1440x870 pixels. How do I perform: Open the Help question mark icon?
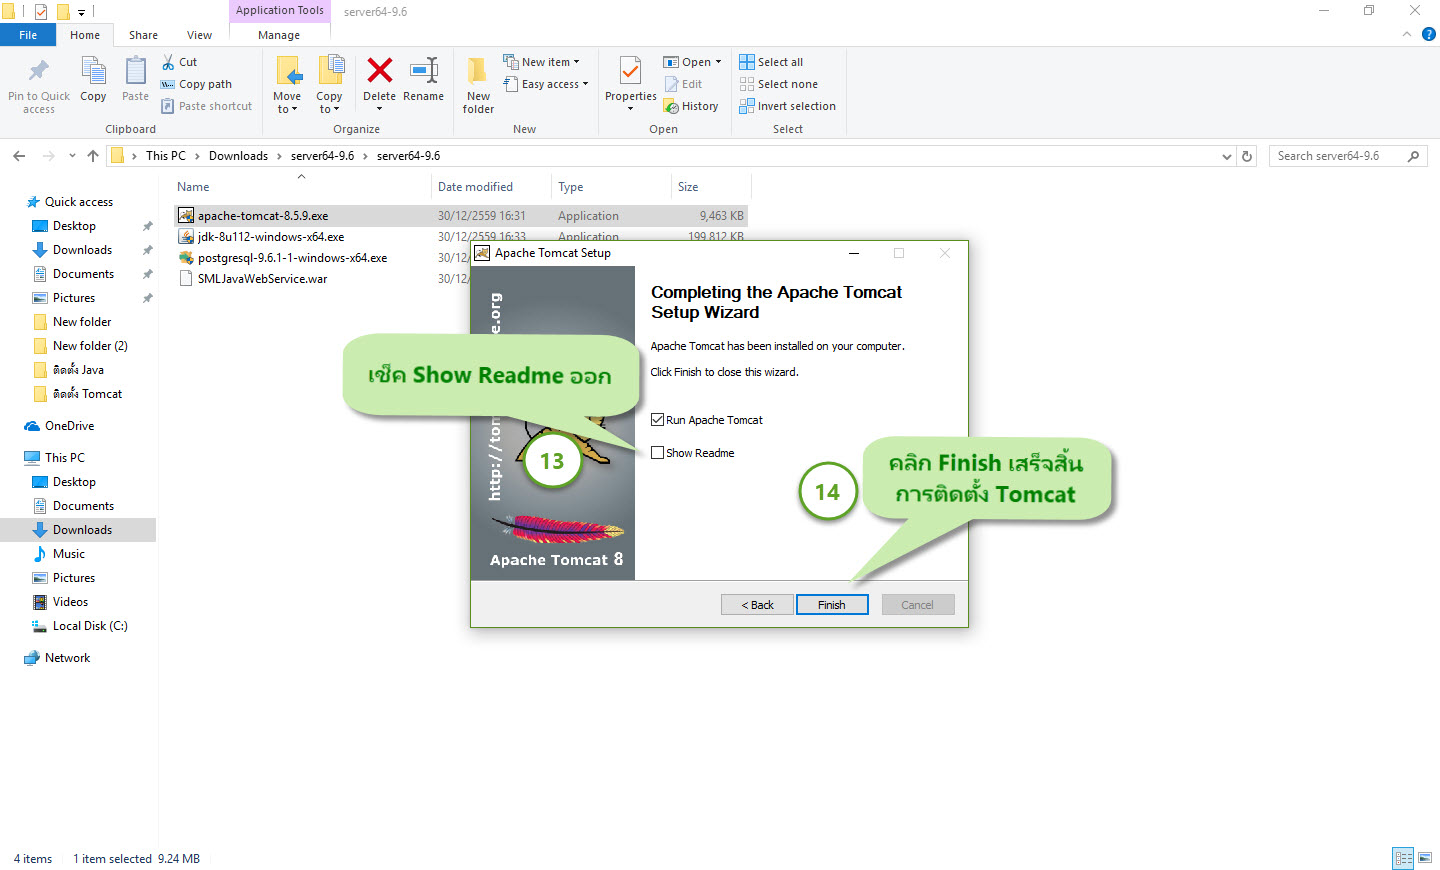coord(1429,34)
